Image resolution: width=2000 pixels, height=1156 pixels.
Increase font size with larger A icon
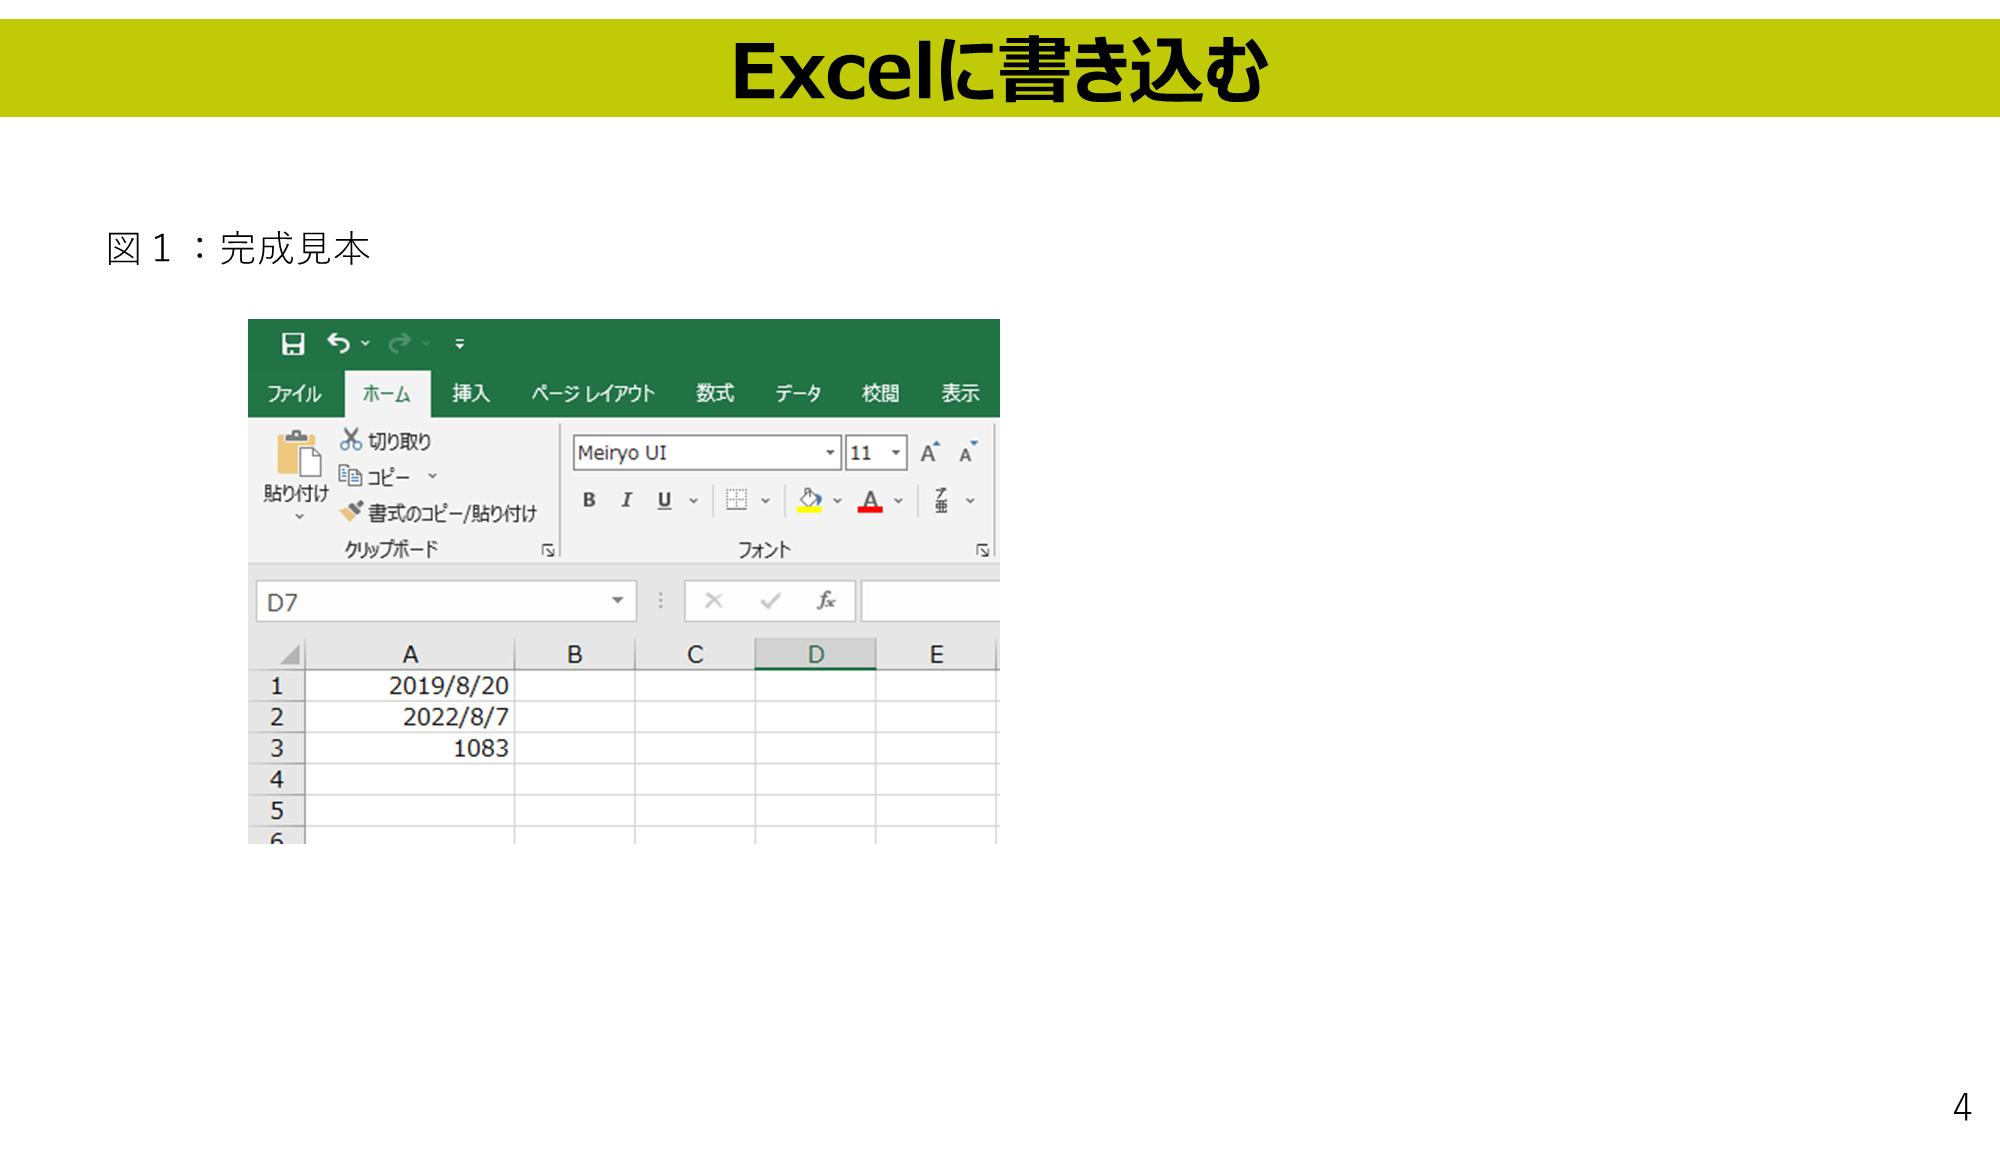point(930,453)
